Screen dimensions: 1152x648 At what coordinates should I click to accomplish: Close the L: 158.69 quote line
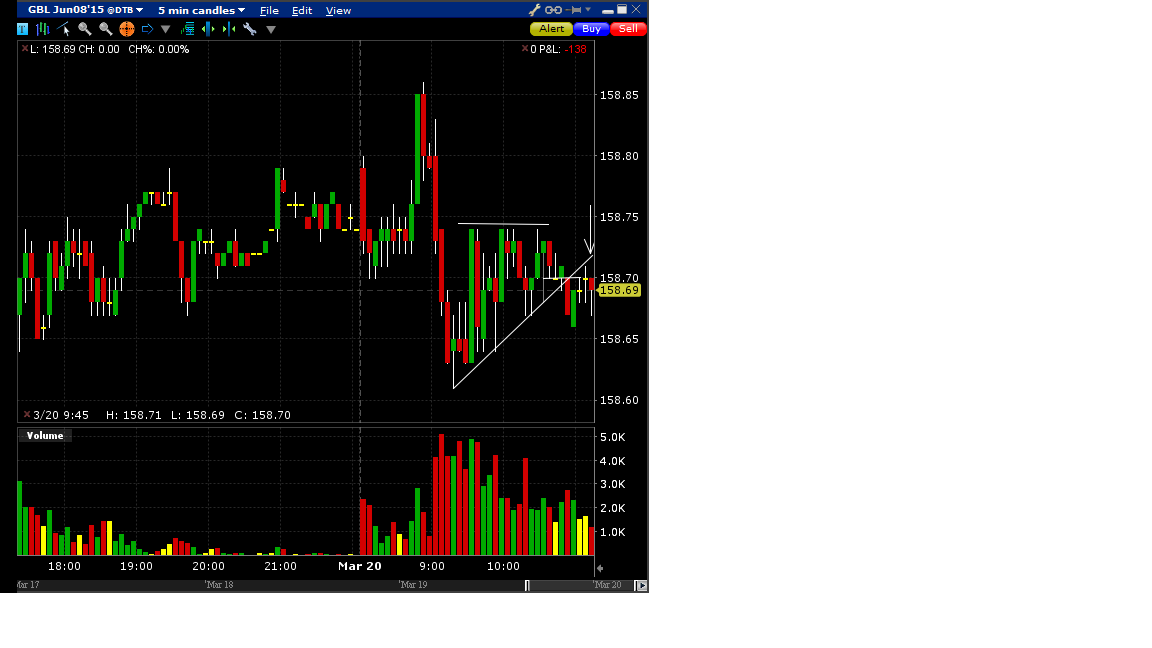[x=25, y=48]
